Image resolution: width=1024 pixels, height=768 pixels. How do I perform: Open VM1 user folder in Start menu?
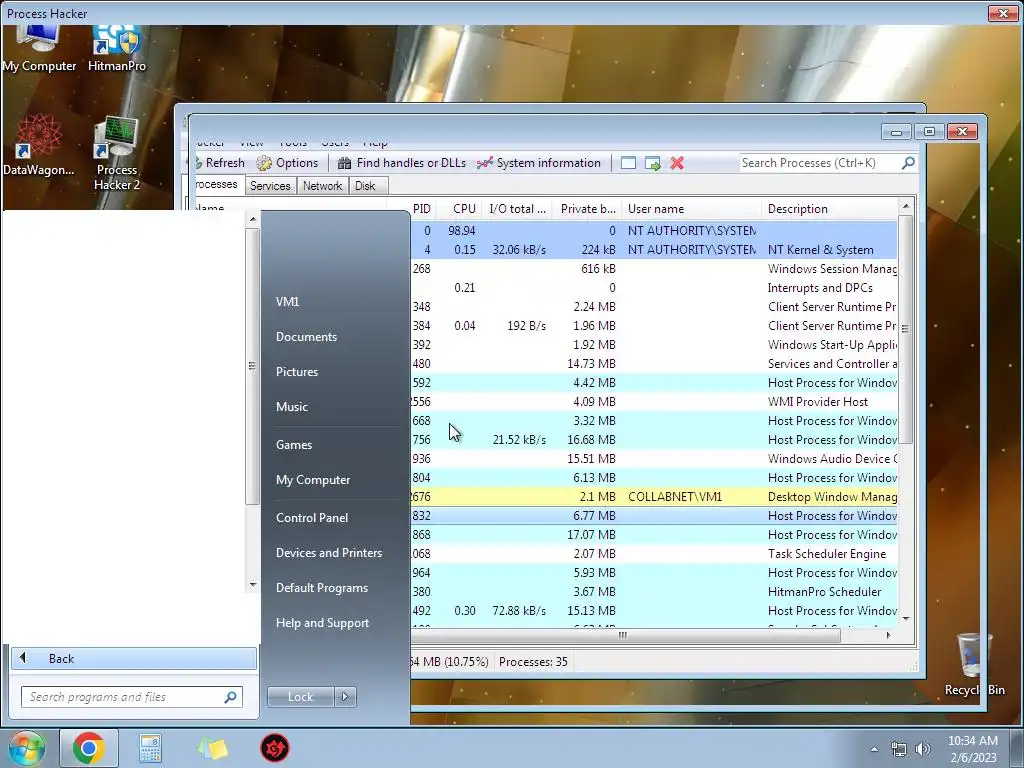pos(287,301)
